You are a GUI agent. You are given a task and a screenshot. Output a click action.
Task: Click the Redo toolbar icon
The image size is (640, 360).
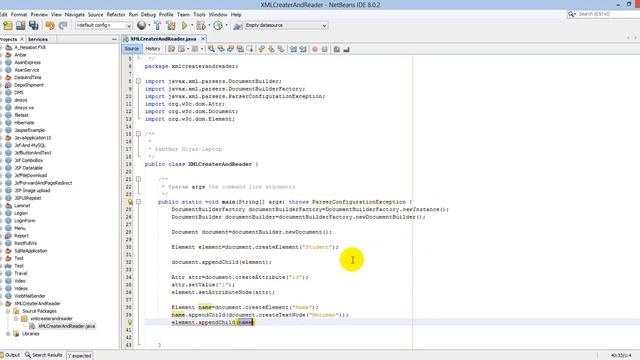[x=62, y=25]
